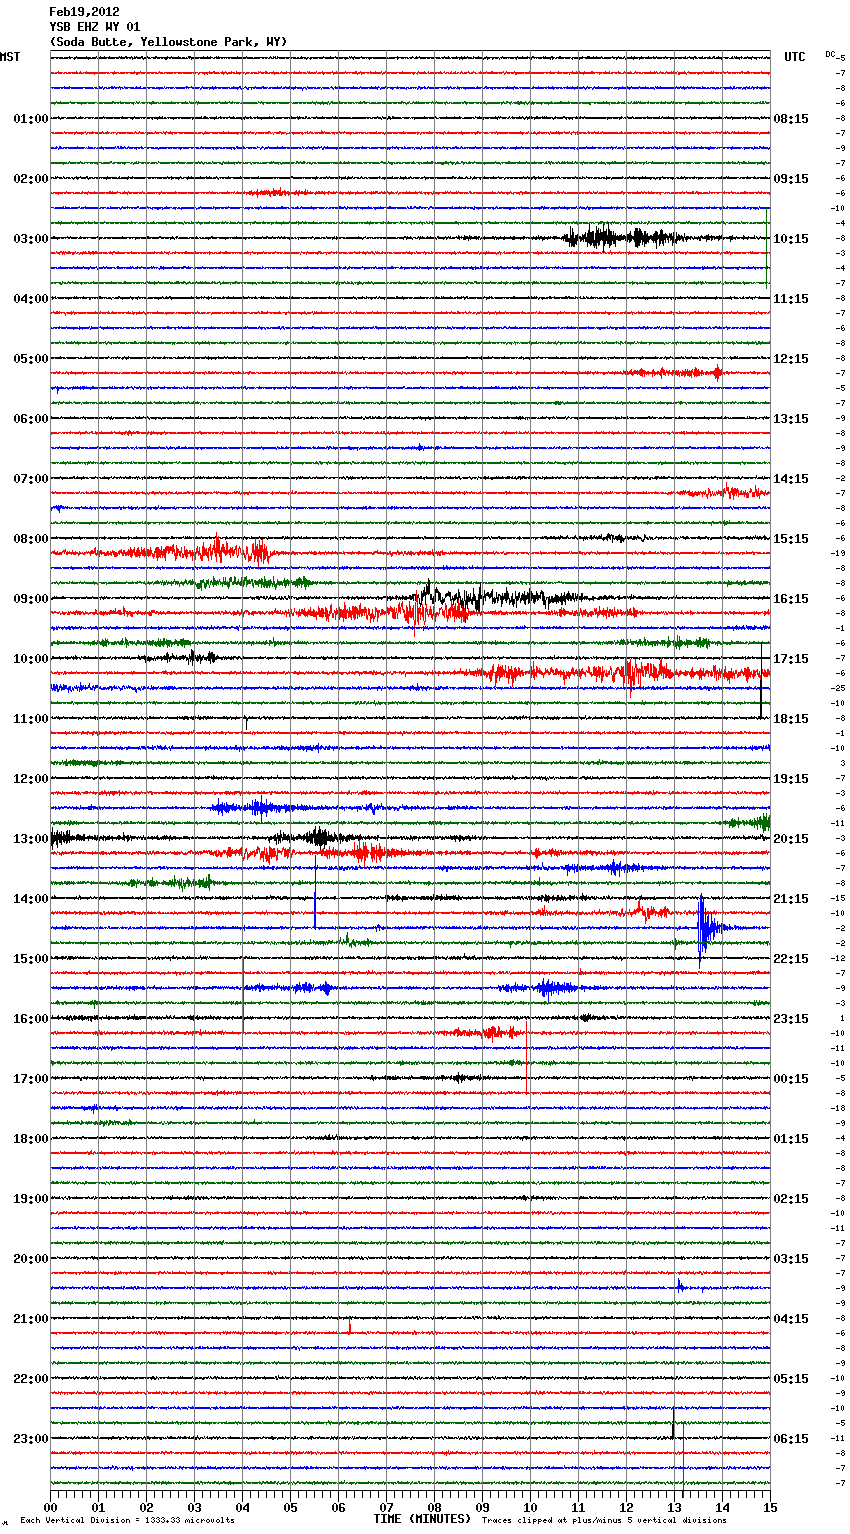Select the '04:00' MST hour label

tap(31, 299)
